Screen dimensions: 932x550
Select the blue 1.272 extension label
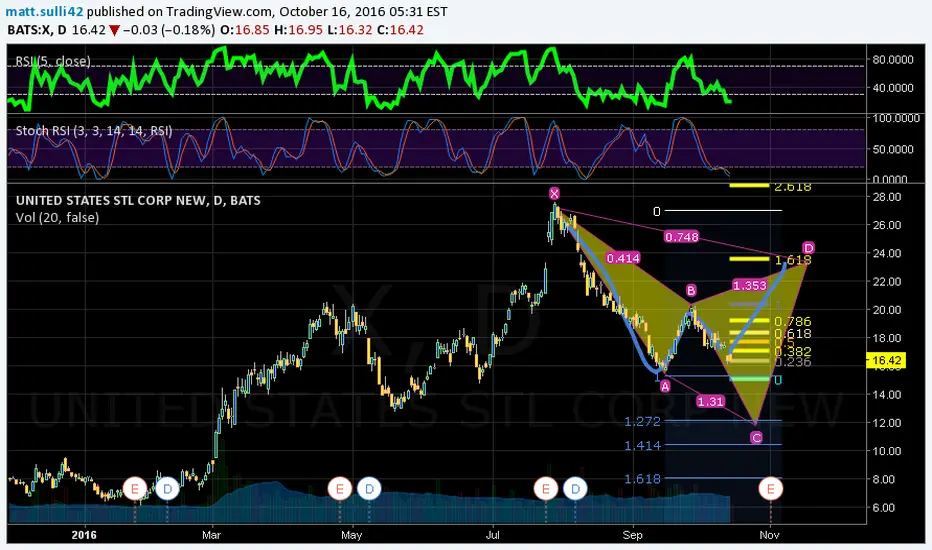(643, 422)
